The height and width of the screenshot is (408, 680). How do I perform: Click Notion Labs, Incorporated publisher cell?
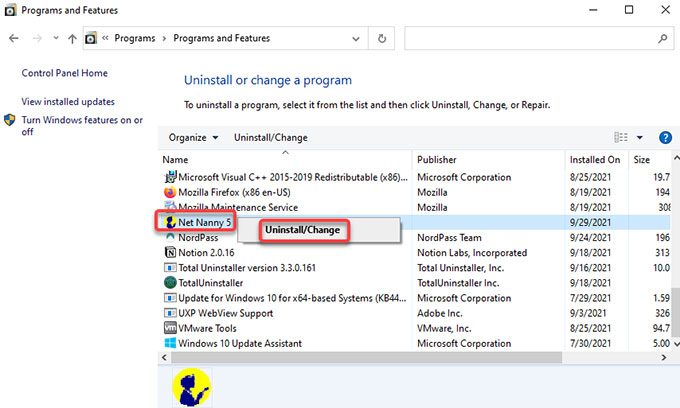[x=472, y=252]
